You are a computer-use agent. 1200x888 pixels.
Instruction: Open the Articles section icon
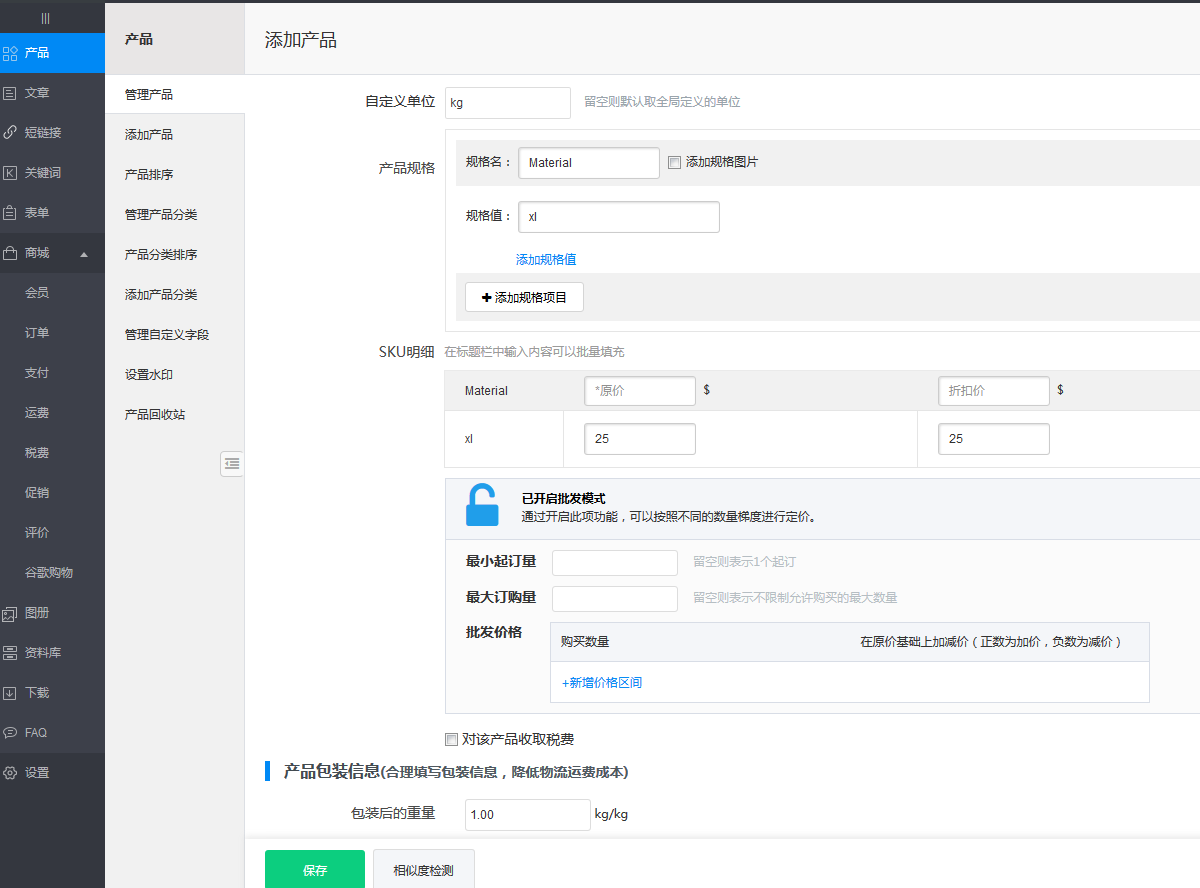pos(10,93)
